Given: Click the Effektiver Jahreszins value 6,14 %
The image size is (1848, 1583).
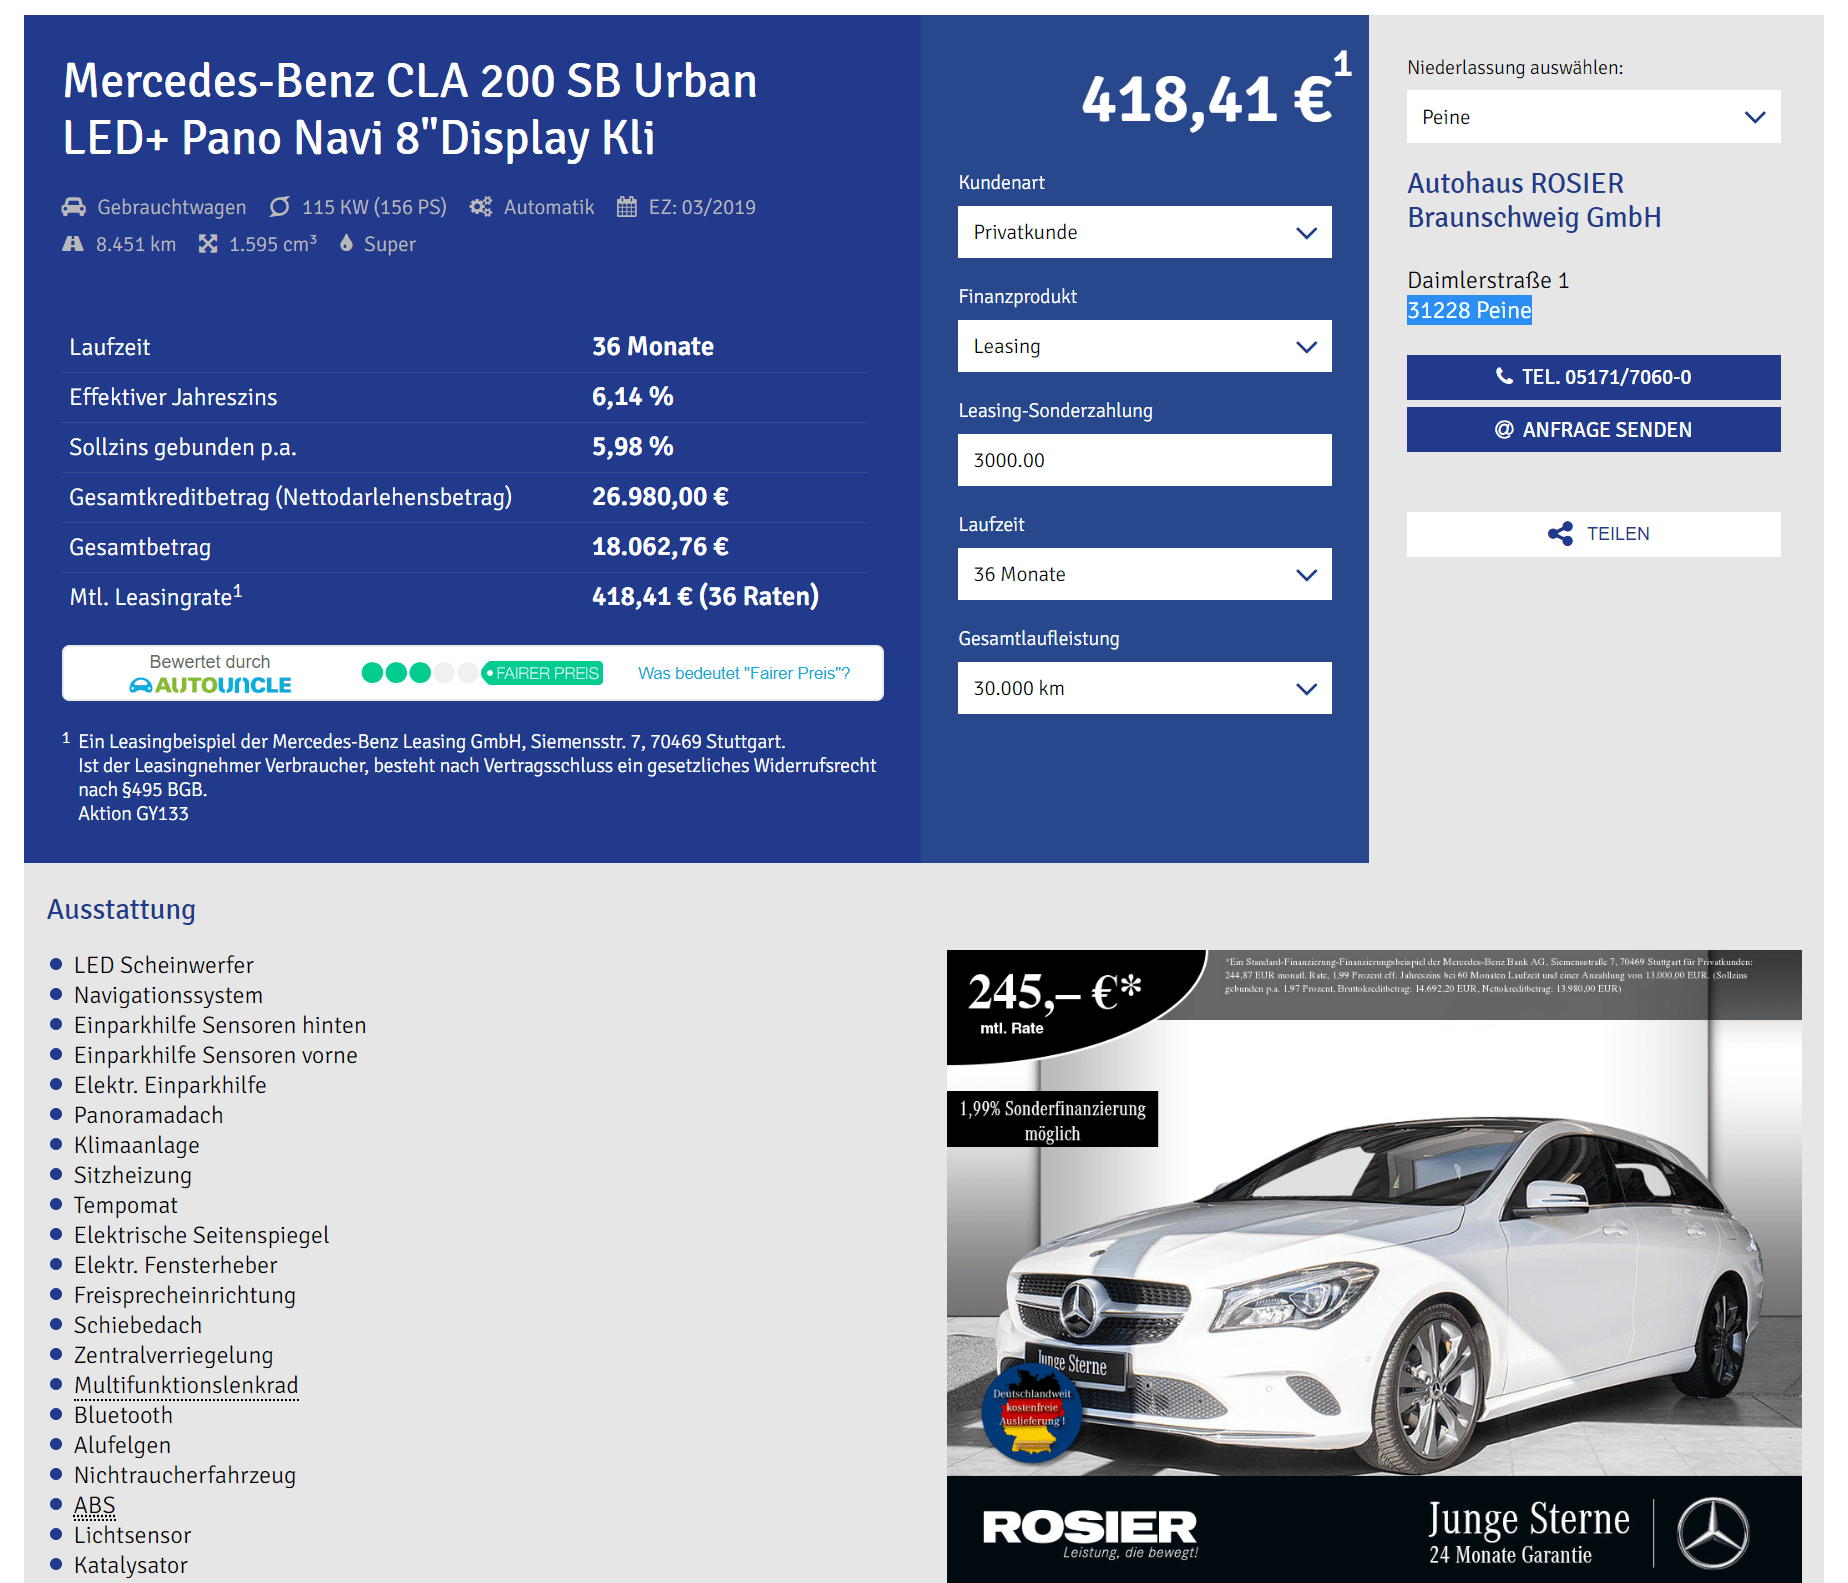Looking at the screenshot, I should coord(632,397).
